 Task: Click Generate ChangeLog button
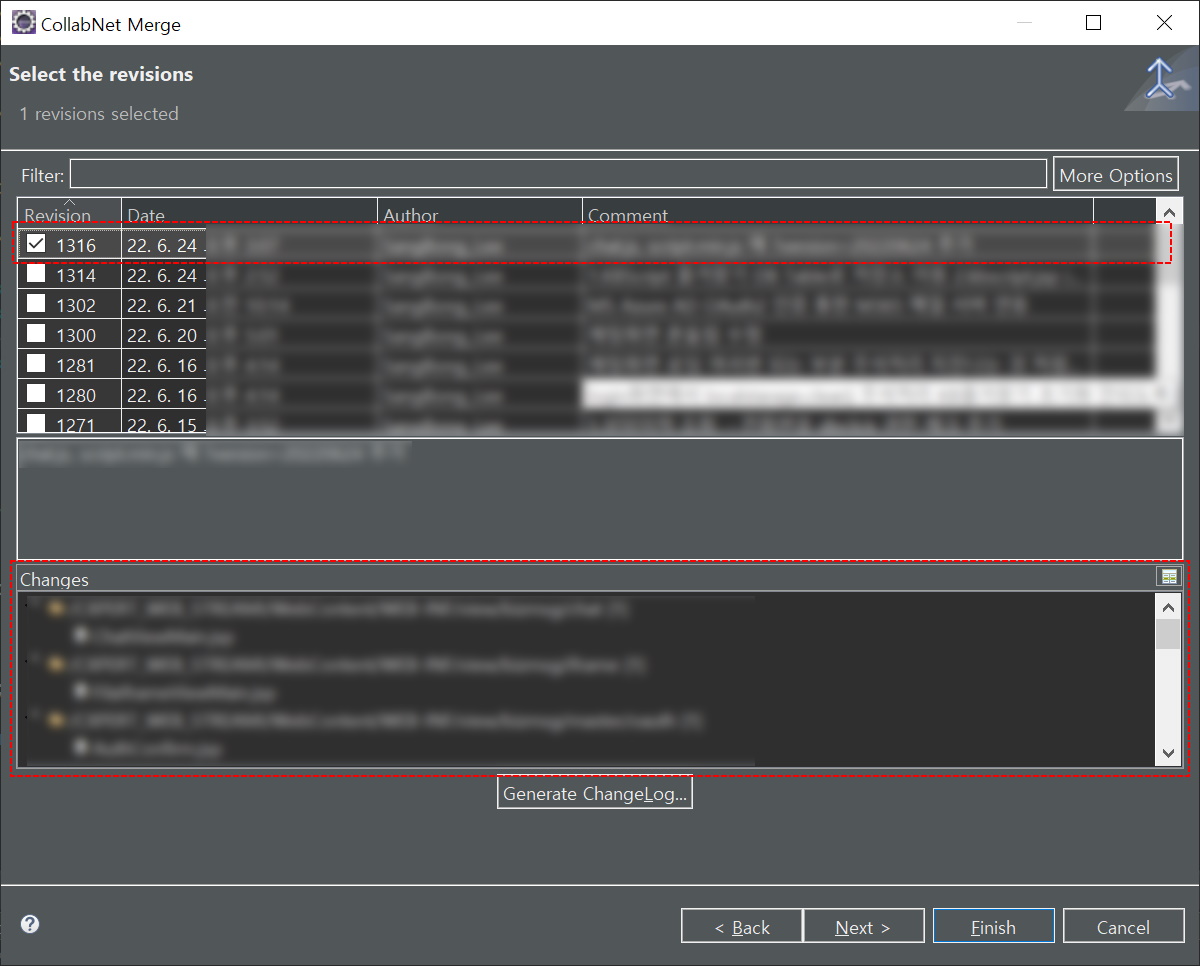click(595, 793)
